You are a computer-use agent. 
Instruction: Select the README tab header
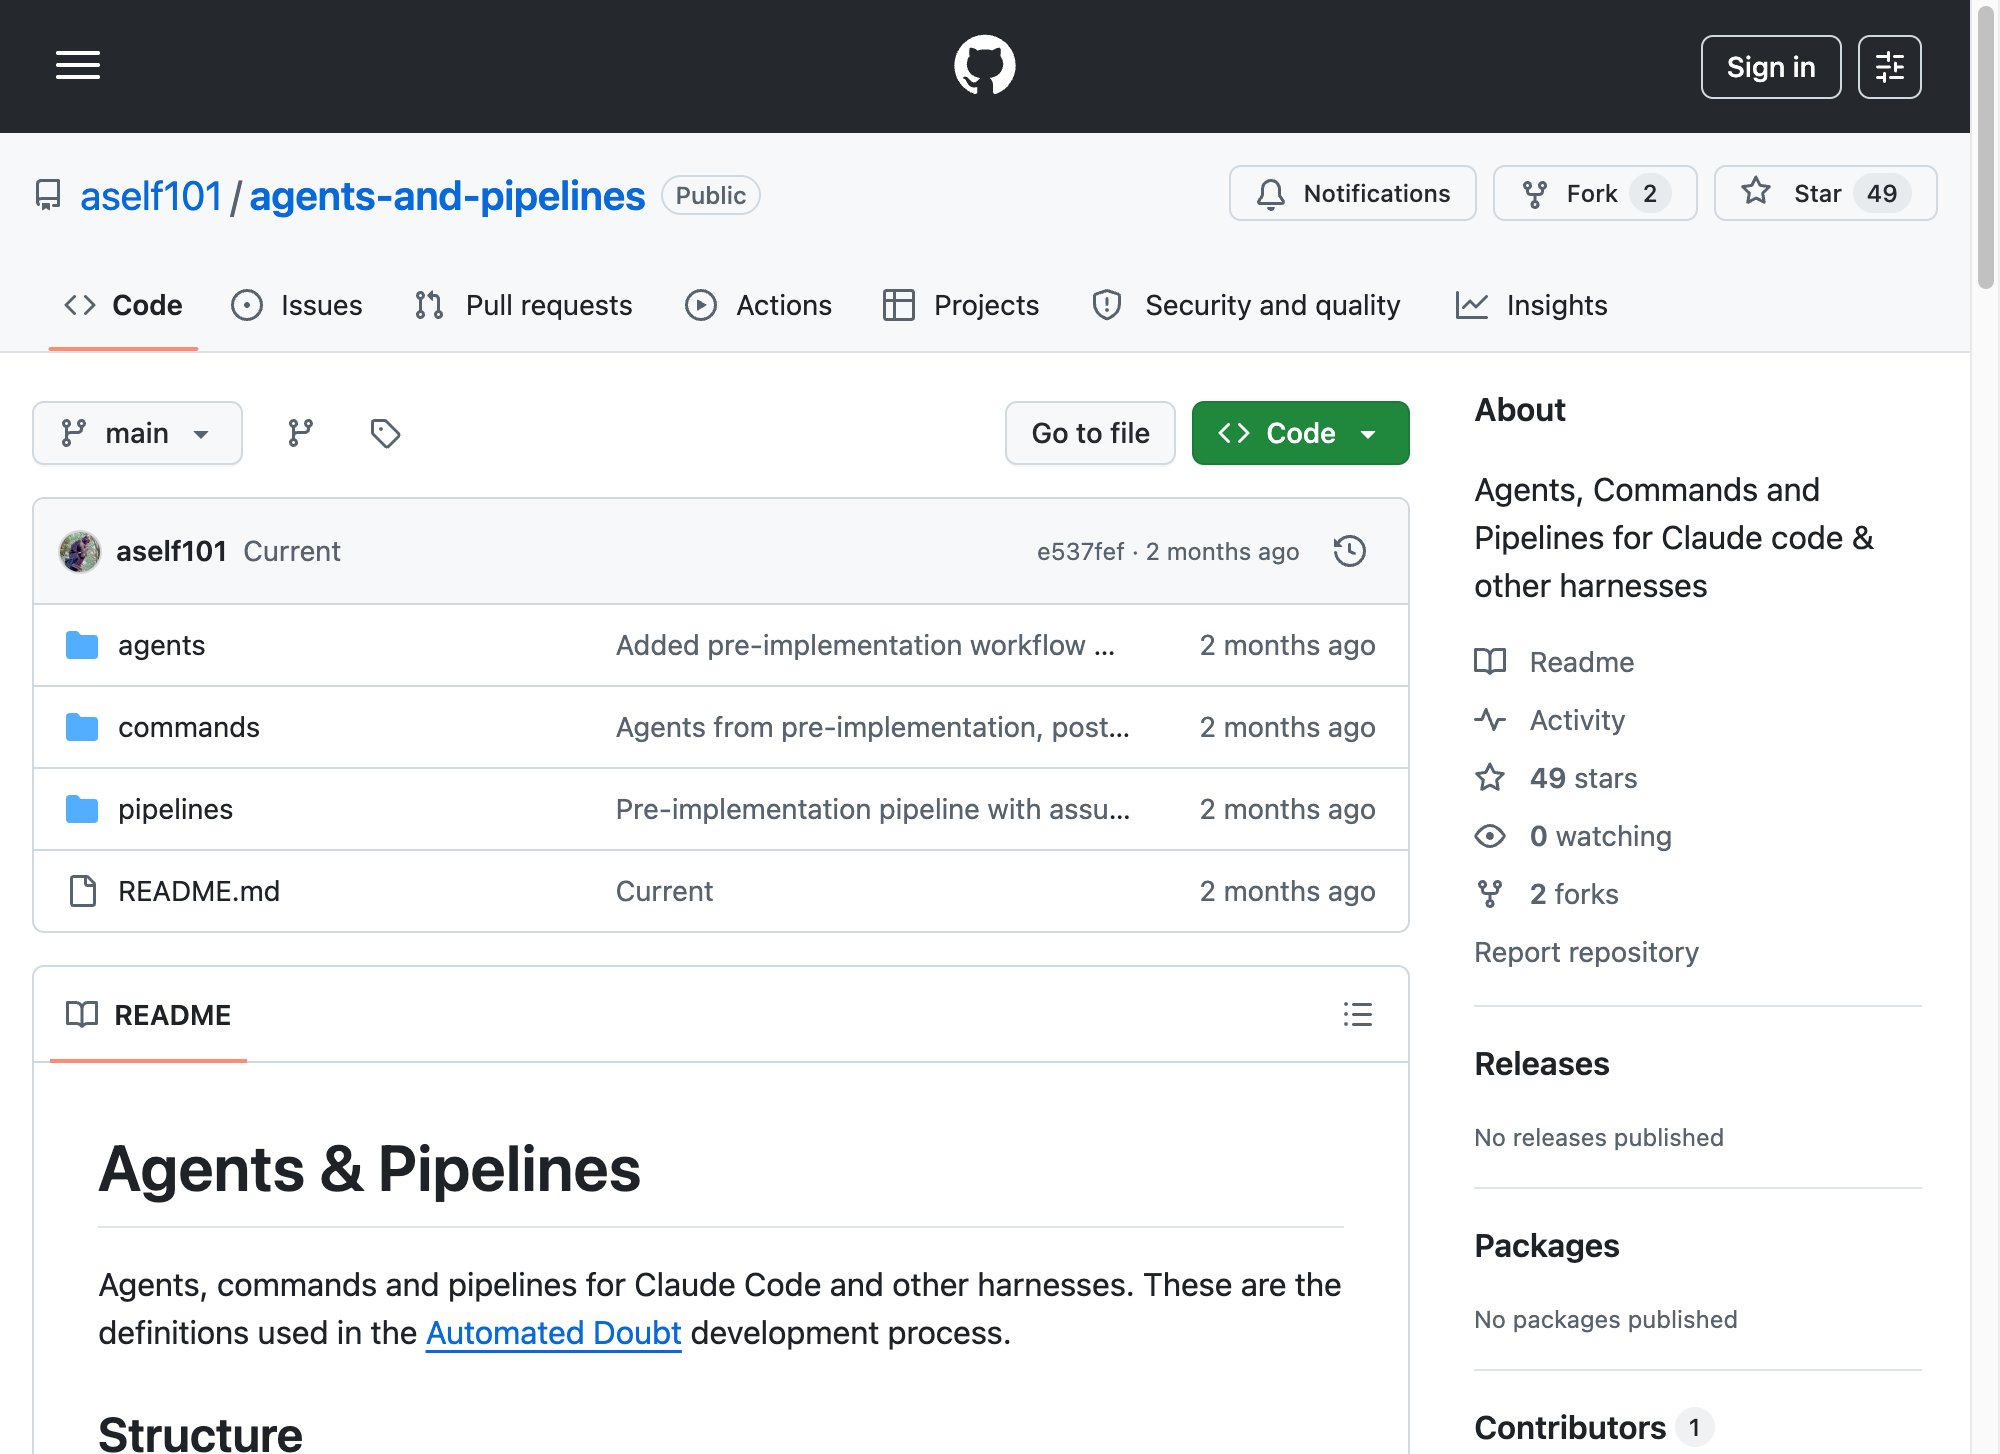pyautogui.click(x=148, y=1014)
